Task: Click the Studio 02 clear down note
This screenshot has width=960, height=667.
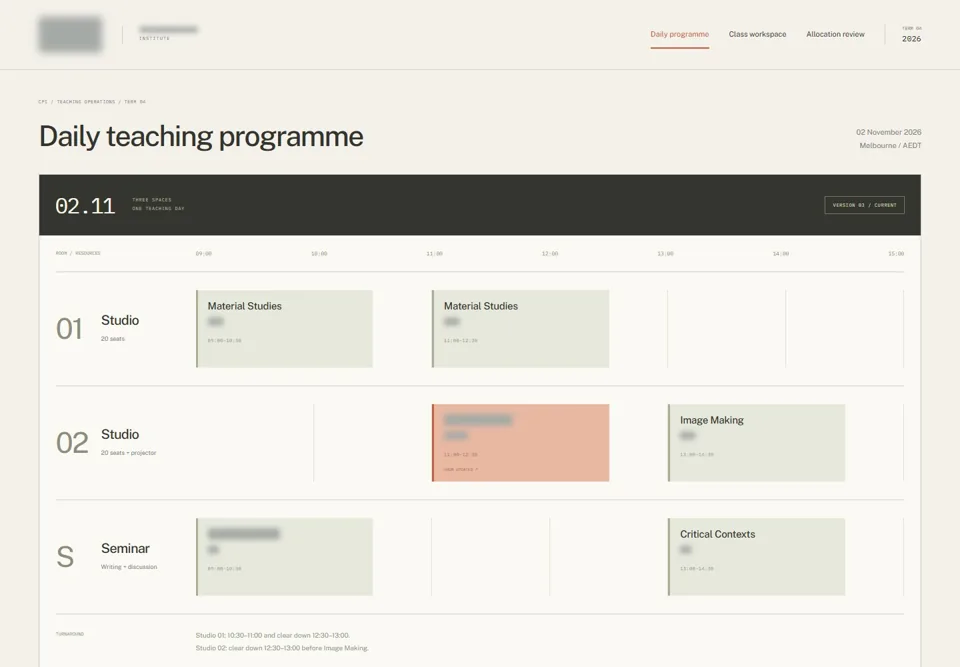Action: point(282,648)
